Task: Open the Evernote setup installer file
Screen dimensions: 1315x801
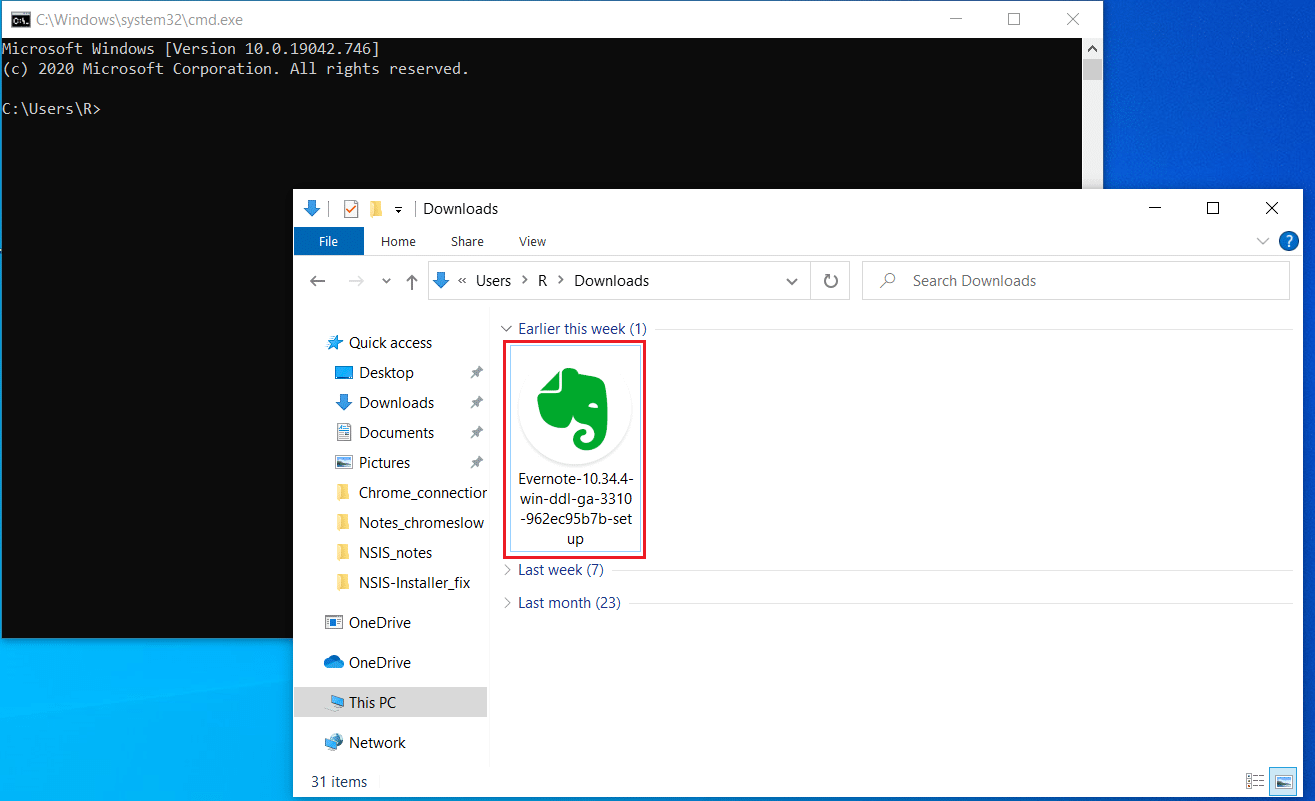Action: 575,449
